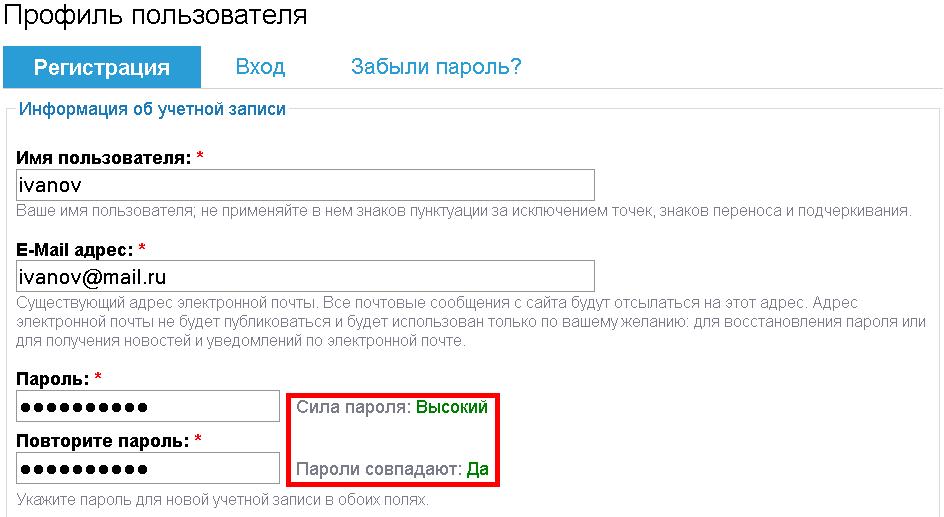944x517 pixels.
Task: Click the Укажите пароль hint text
Action: point(223,499)
